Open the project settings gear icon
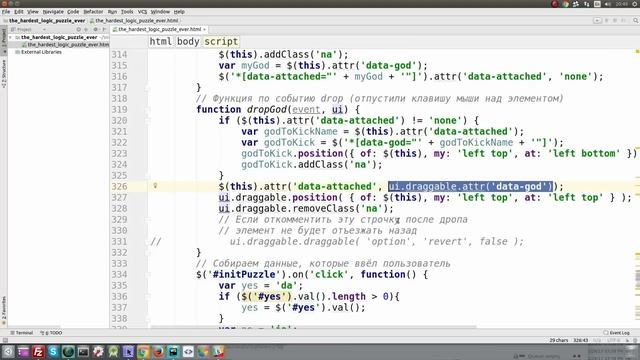The height and width of the screenshot is (360, 640). coord(96,29)
